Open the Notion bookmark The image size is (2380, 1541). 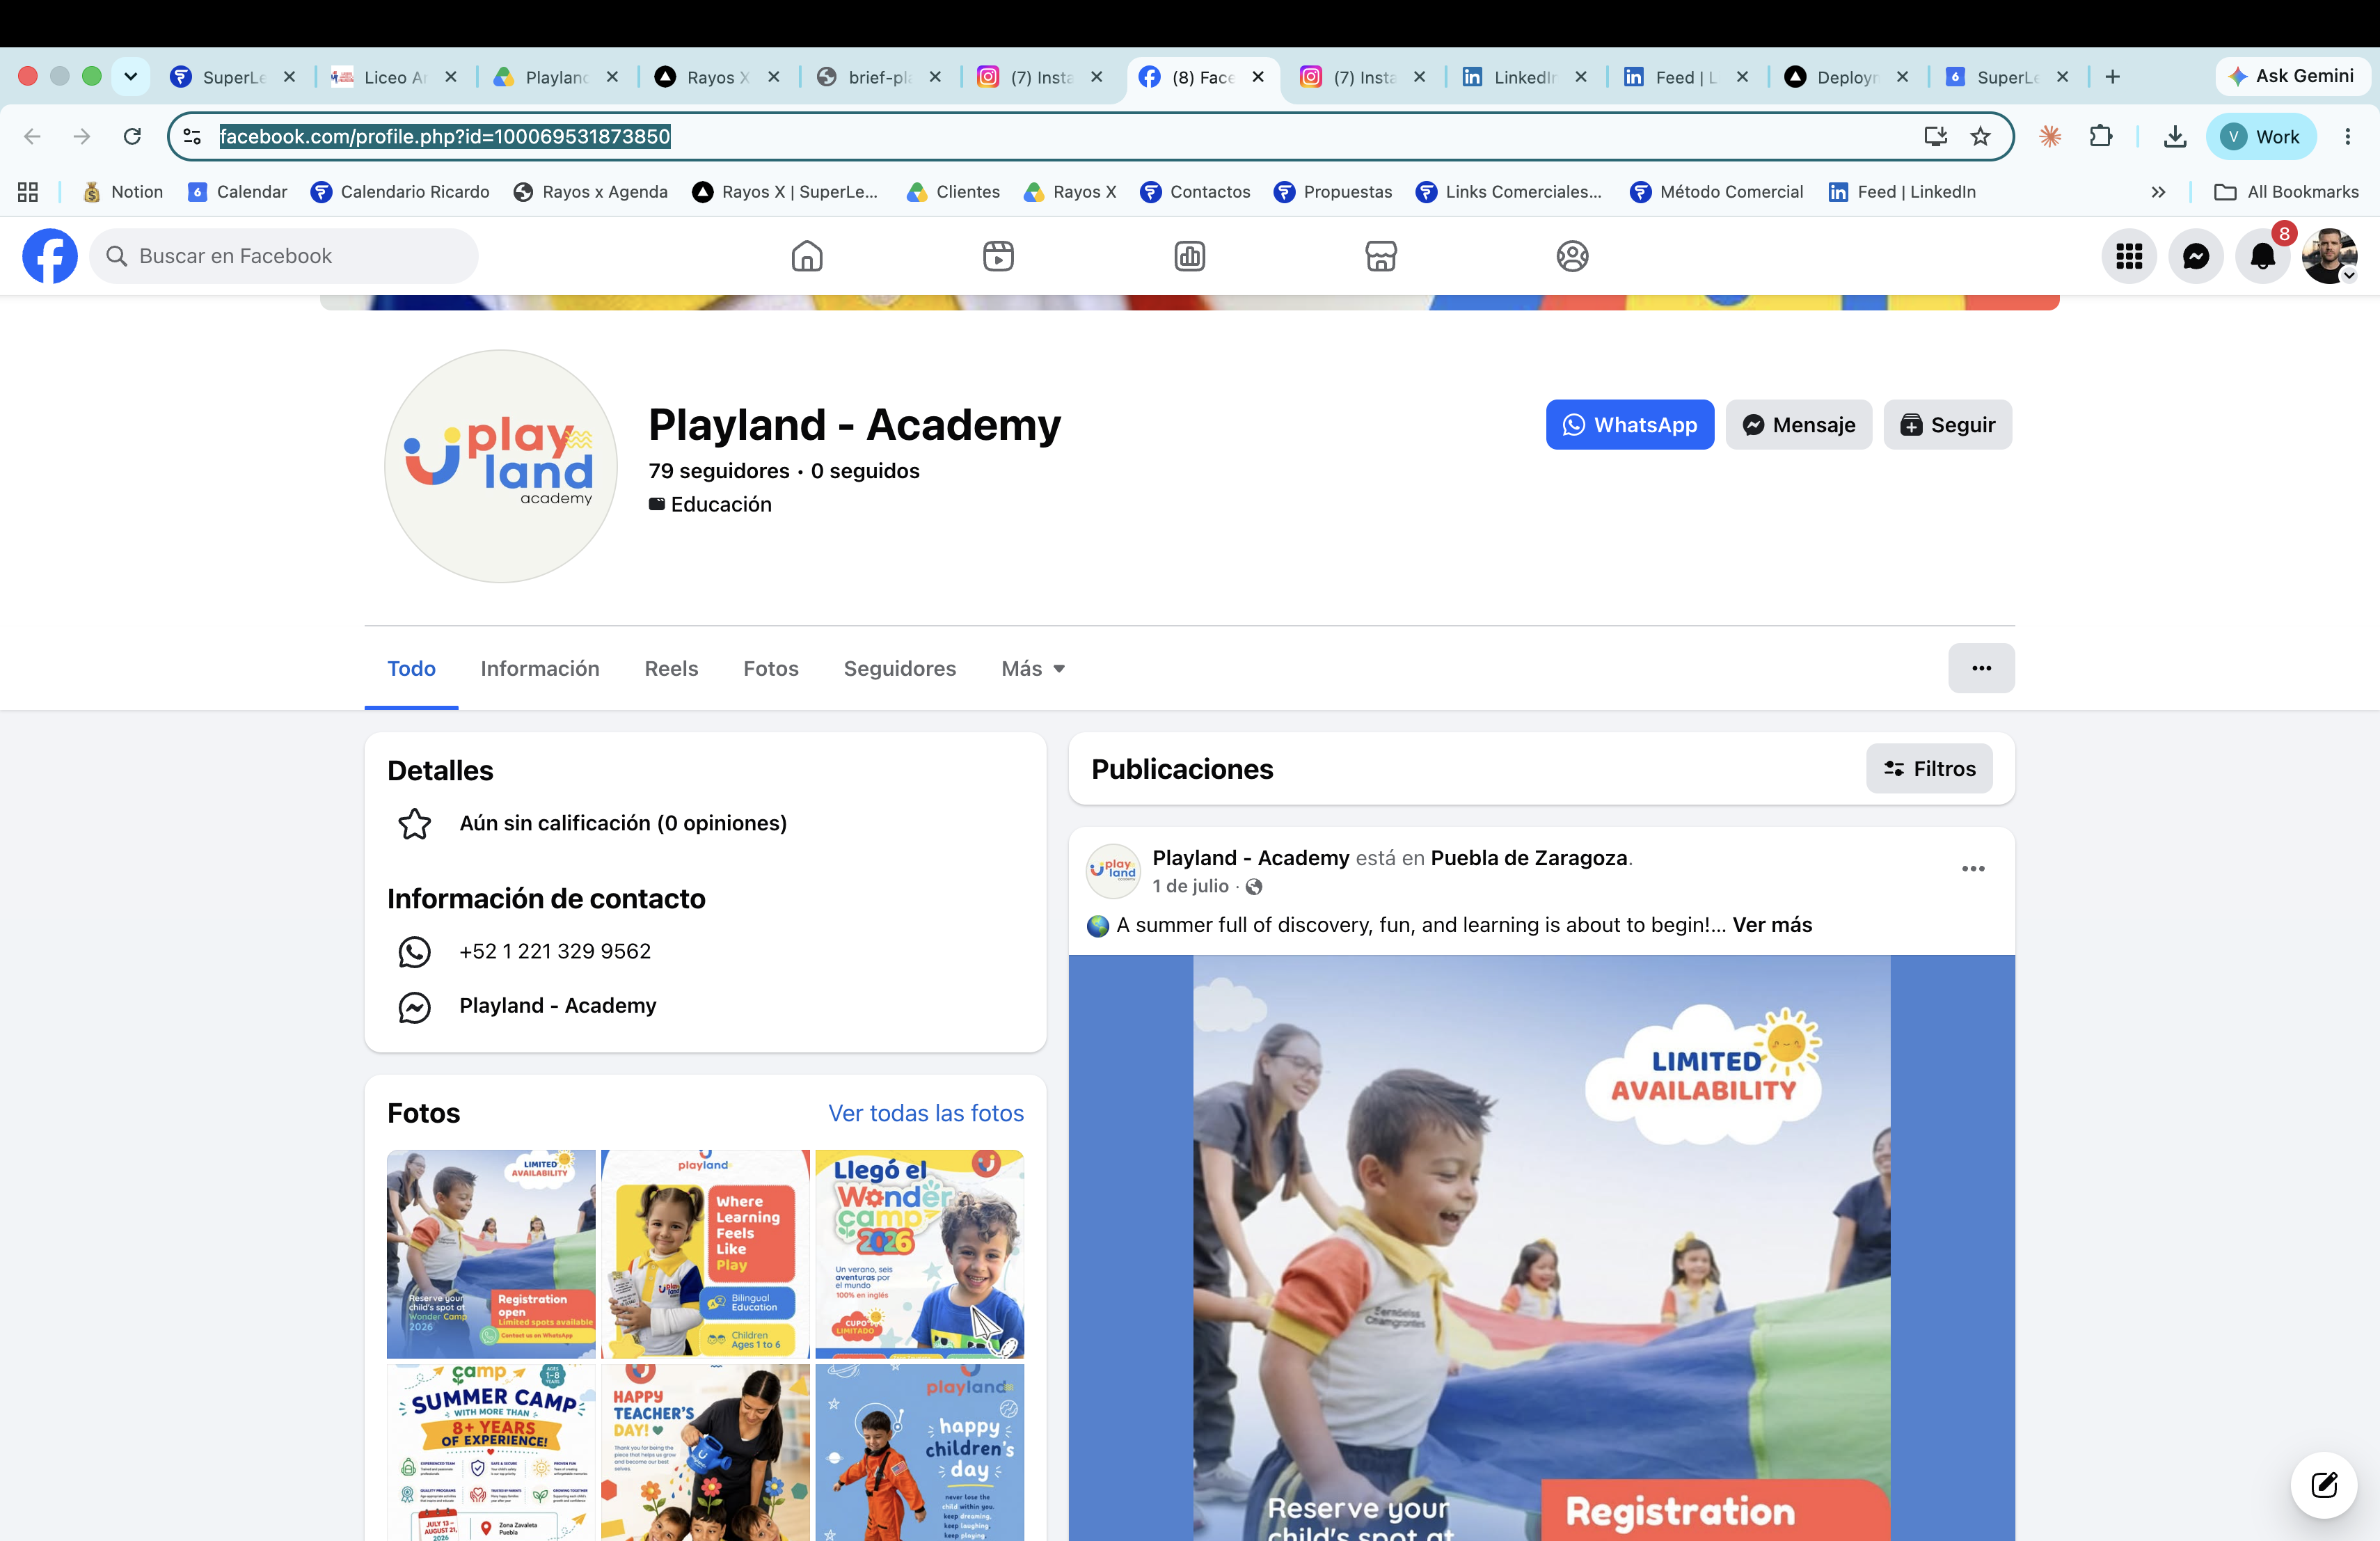(122, 192)
